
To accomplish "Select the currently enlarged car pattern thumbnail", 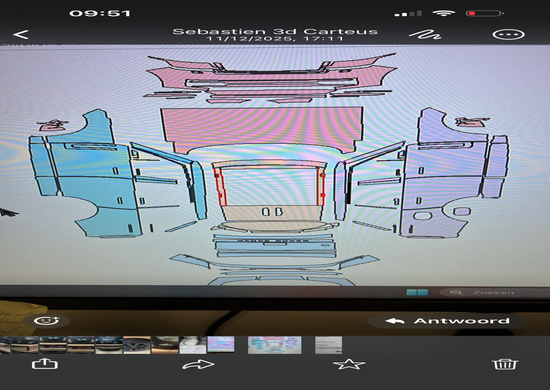I will click(275, 345).
